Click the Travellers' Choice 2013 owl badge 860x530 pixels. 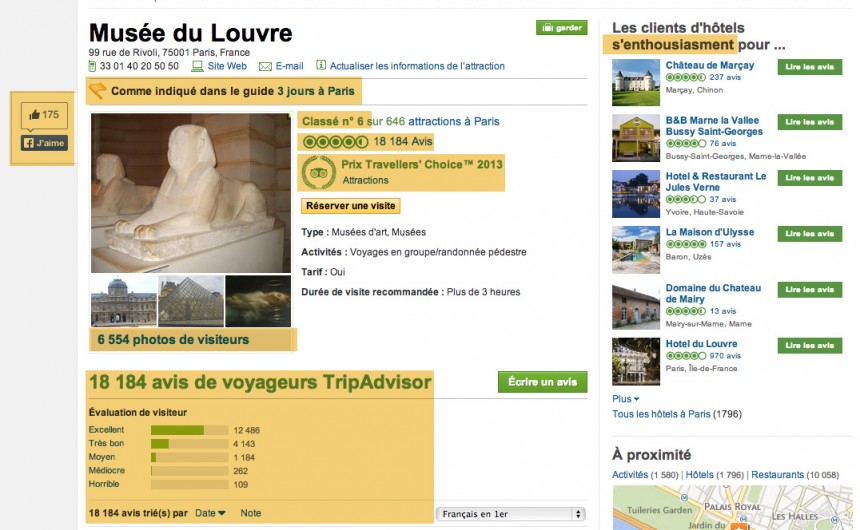tap(319, 172)
